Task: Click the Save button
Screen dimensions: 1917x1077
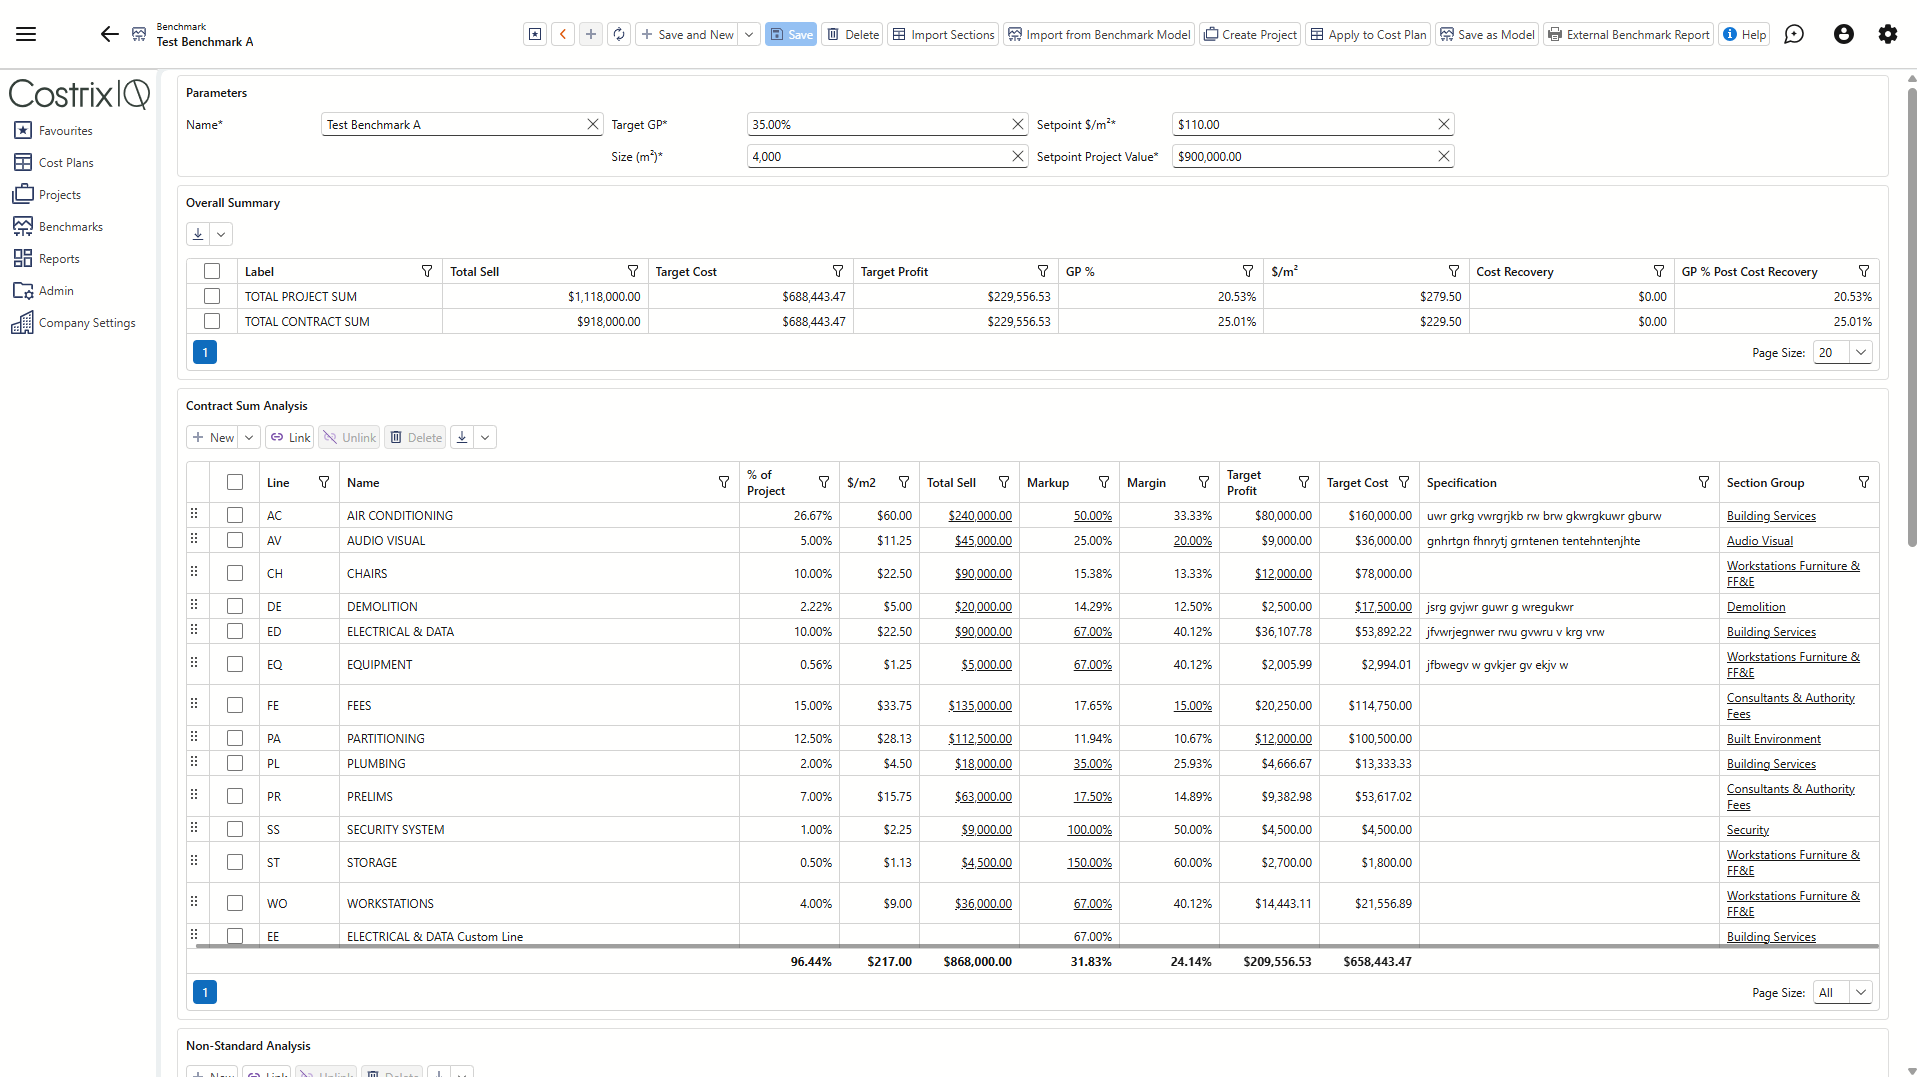Action: 791,34
